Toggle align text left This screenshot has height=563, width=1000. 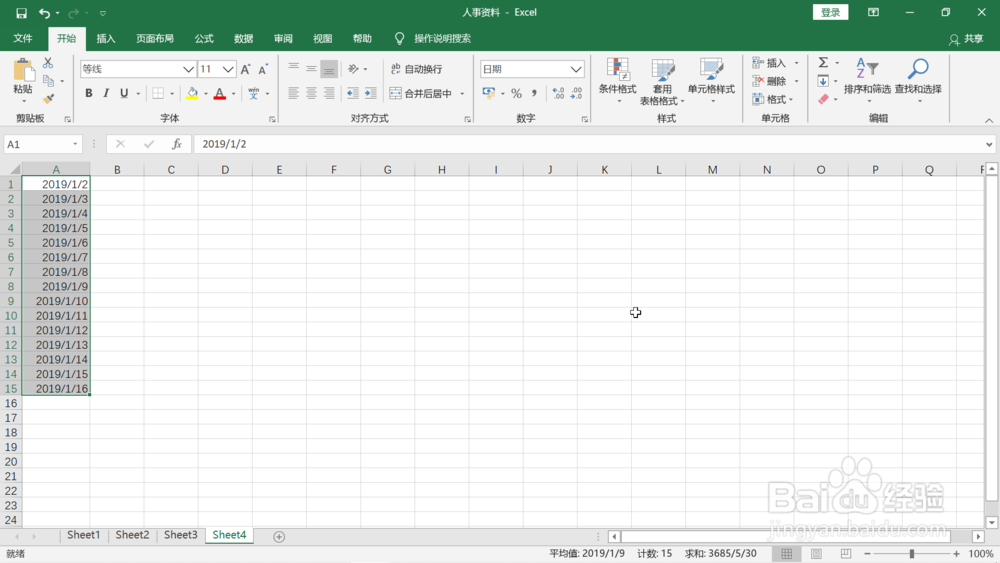(293, 94)
